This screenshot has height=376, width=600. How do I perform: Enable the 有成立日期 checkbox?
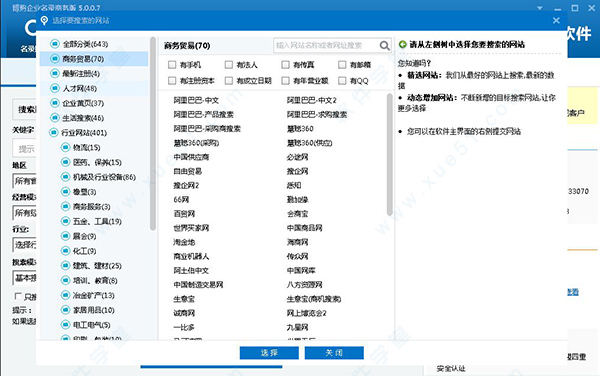229,81
